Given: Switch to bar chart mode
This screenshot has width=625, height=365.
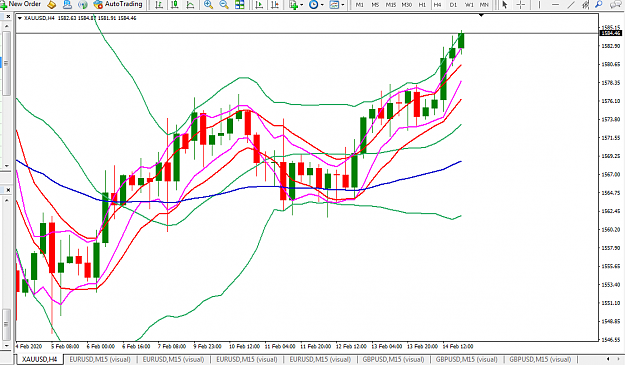Looking at the screenshot, I should pos(159,5).
